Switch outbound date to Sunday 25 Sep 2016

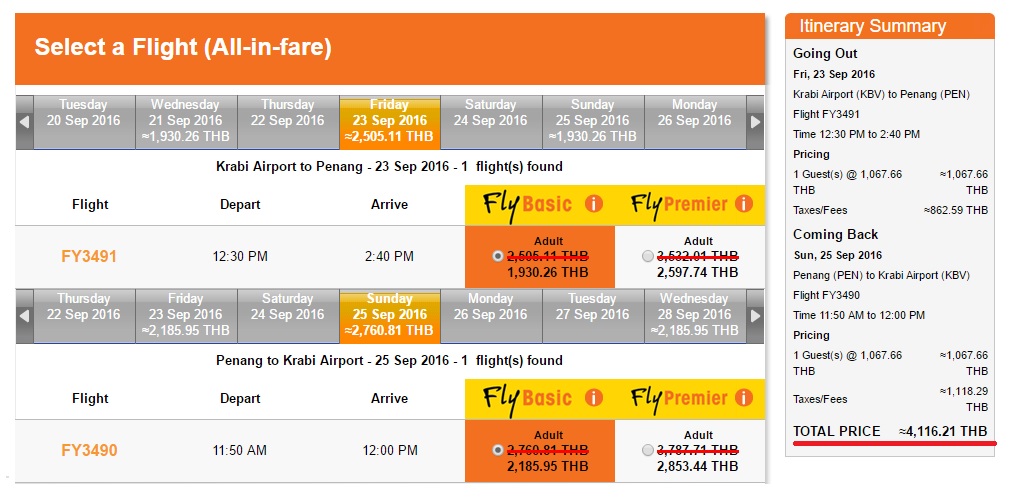[x=592, y=121]
